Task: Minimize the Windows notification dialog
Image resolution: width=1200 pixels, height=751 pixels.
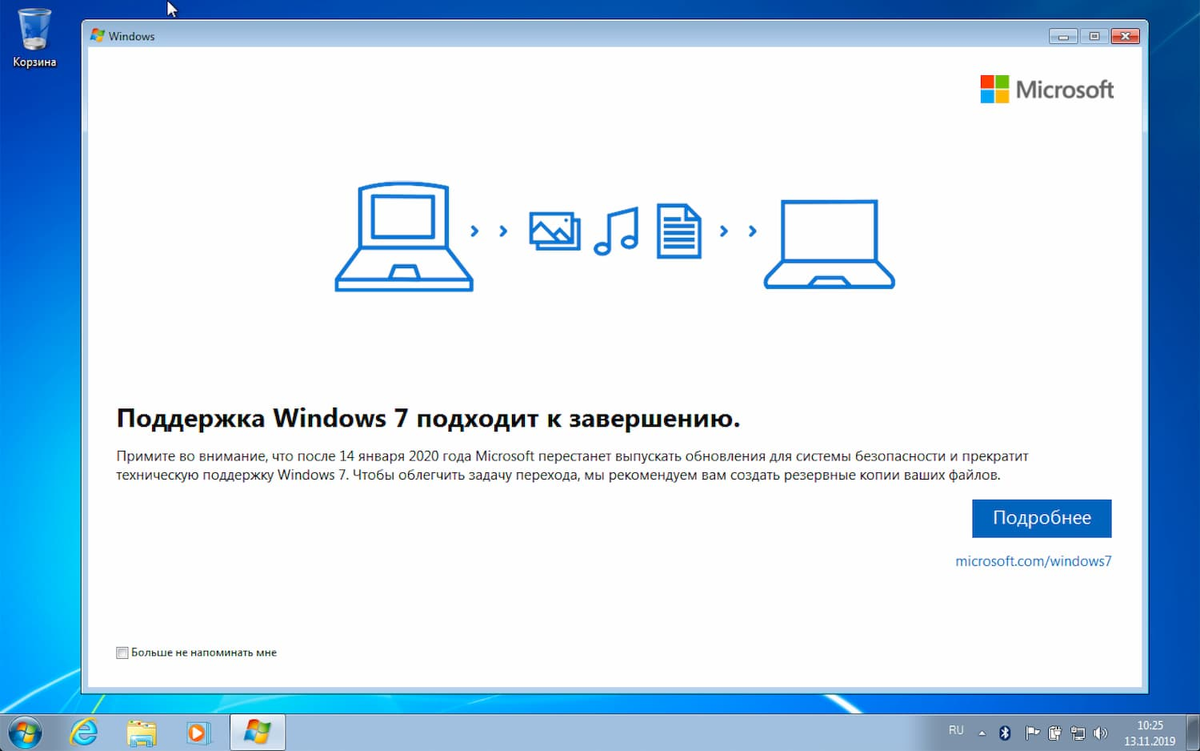Action: point(1064,36)
